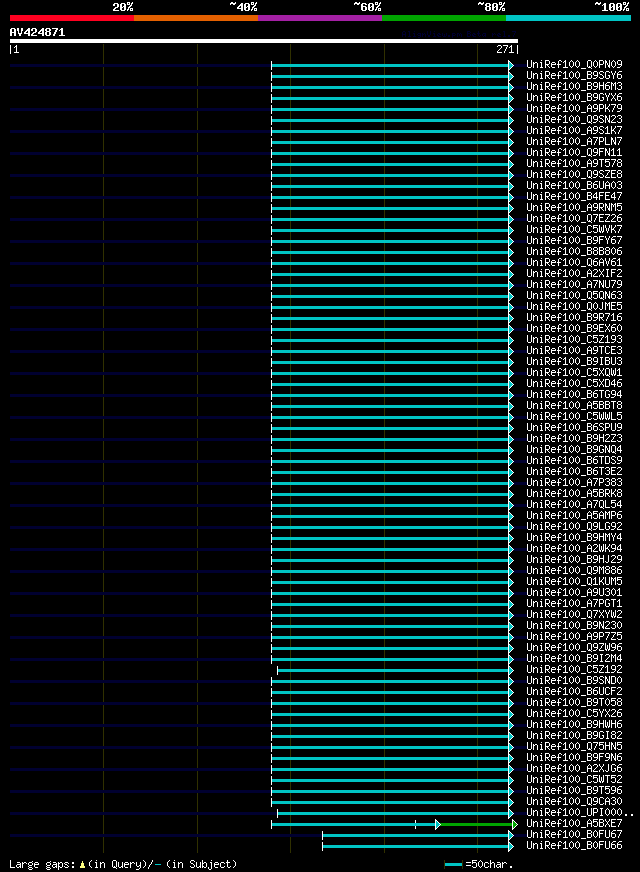Image resolution: width=640 pixels, height=872 pixels.
Task: Select UniRef100_A7PLN7 label
Action: click(574, 141)
